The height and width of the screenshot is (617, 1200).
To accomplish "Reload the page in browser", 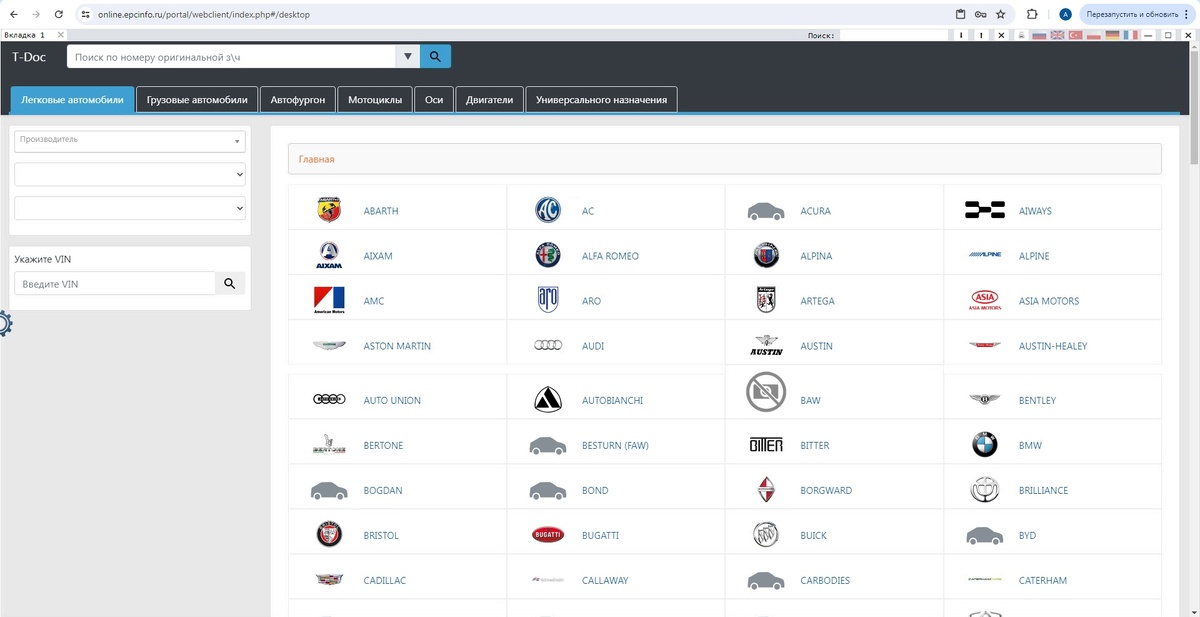I will pos(59,14).
